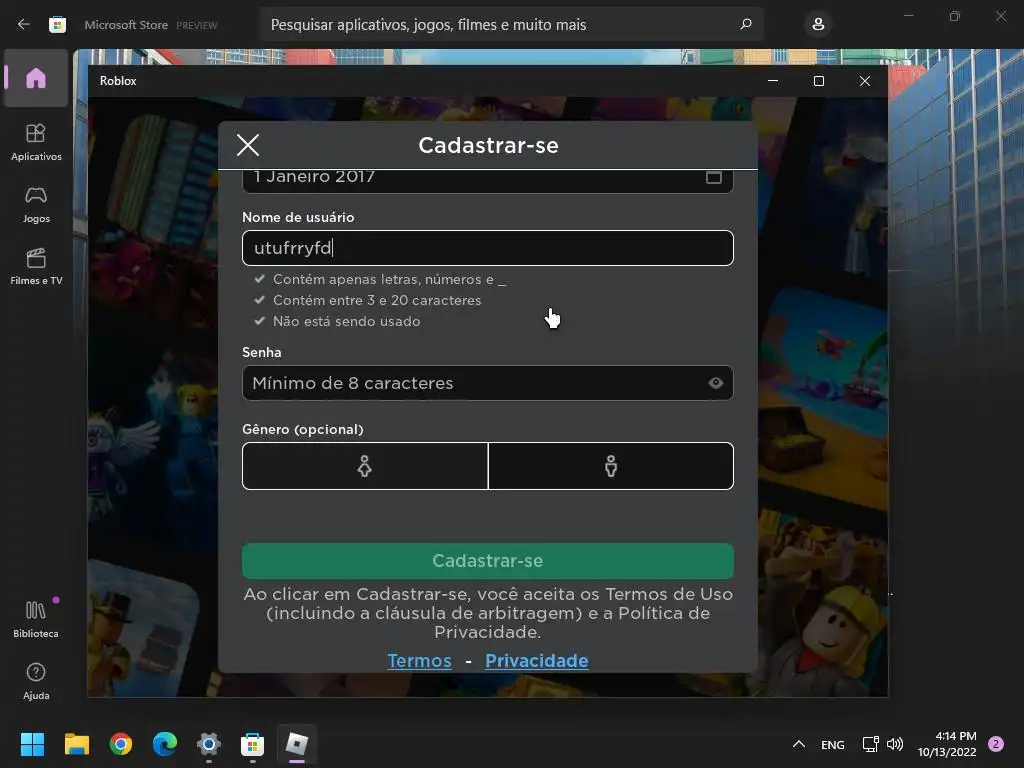Open Filmes e TV in Store sidebar
This screenshot has width=1024, height=768.
[36, 266]
